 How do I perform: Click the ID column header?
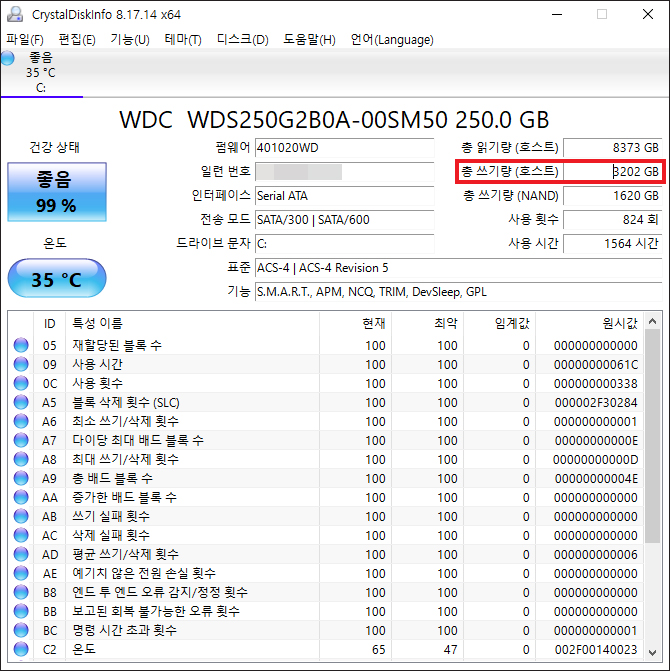(50, 323)
